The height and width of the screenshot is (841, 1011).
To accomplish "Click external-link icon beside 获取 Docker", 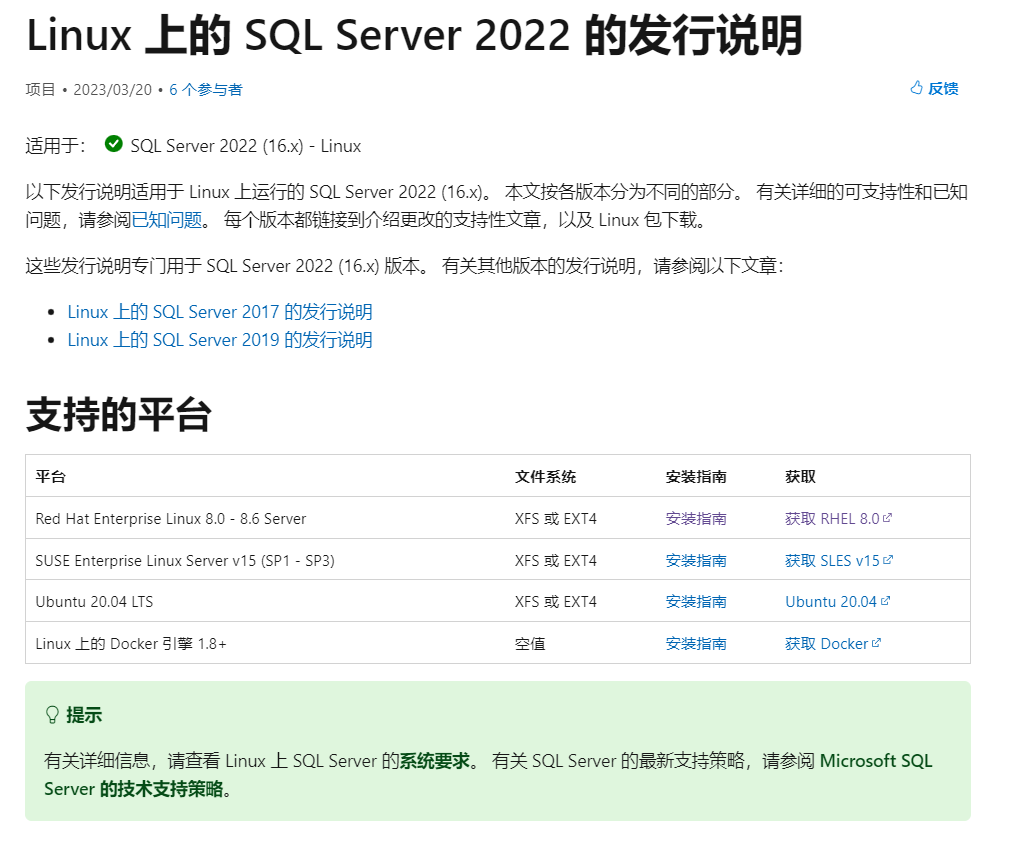I will tap(876, 643).
